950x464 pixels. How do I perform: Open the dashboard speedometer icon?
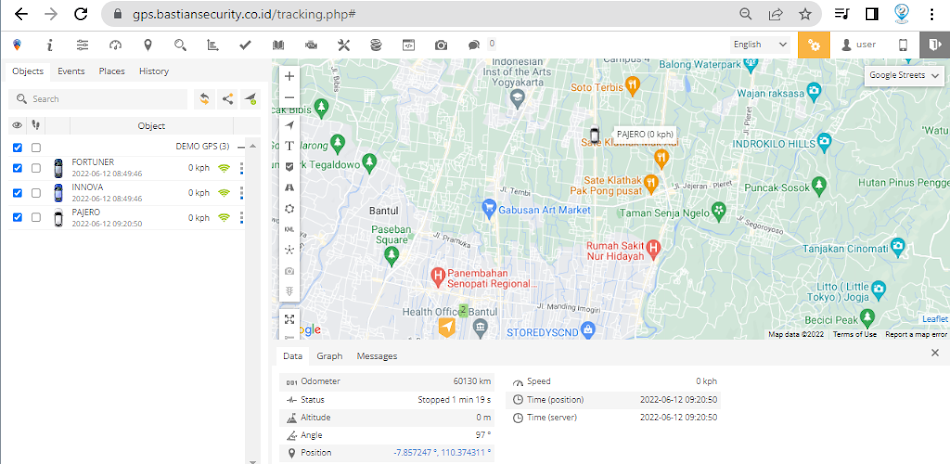(115, 45)
